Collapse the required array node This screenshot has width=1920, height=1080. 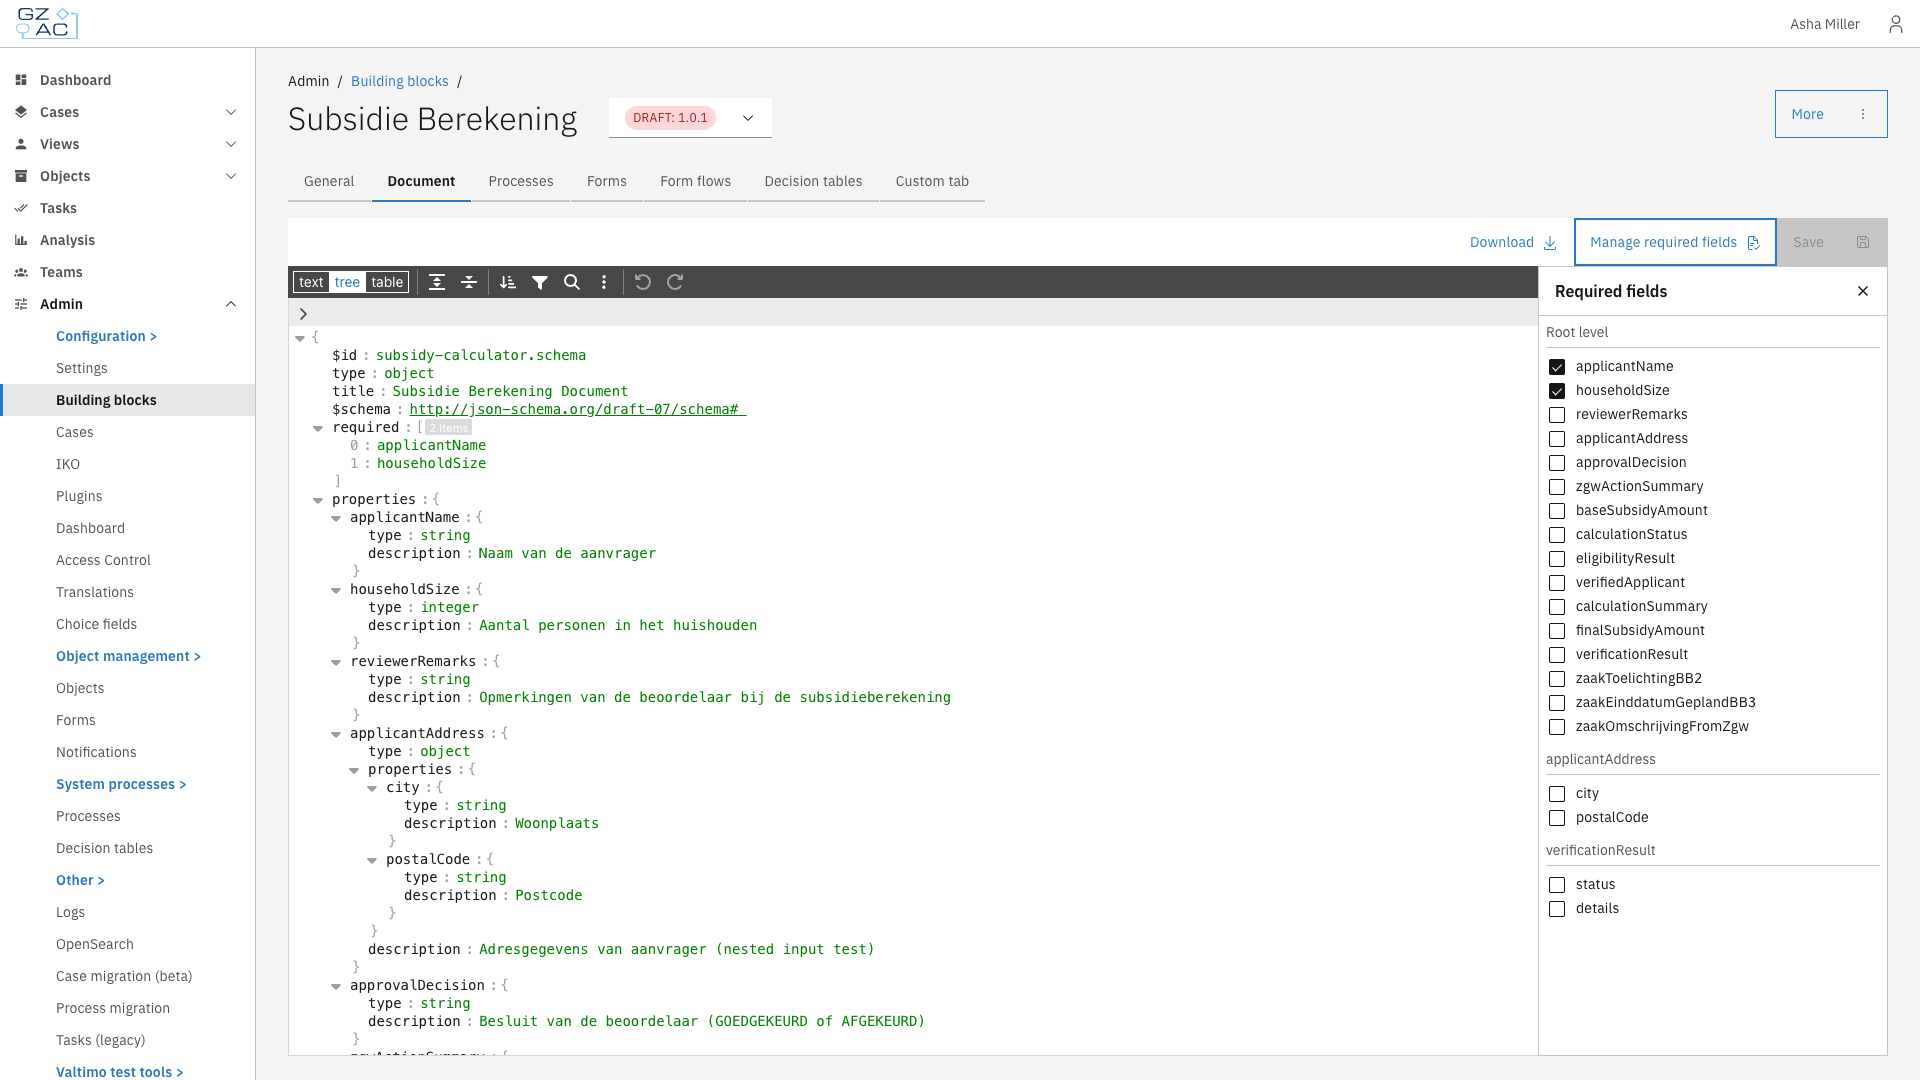318,428
